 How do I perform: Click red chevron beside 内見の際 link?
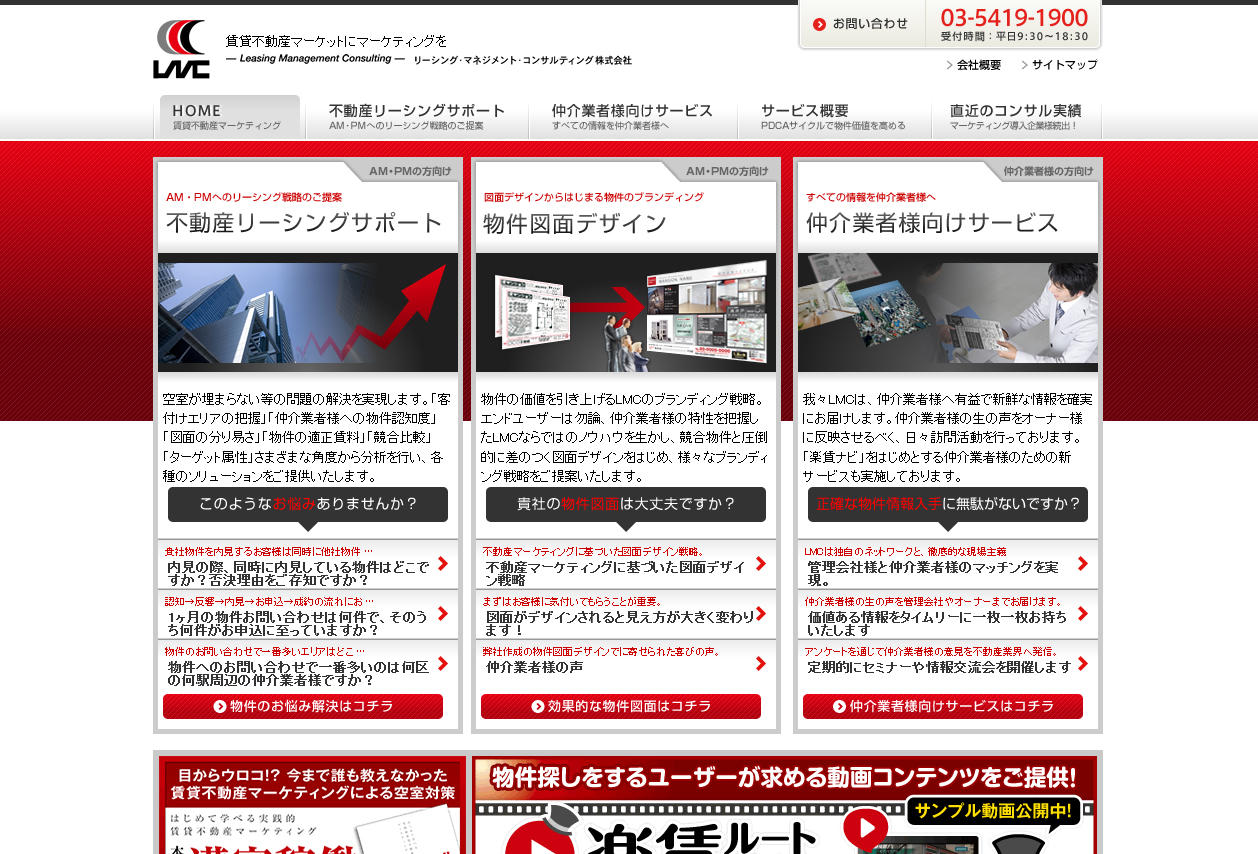click(443, 564)
